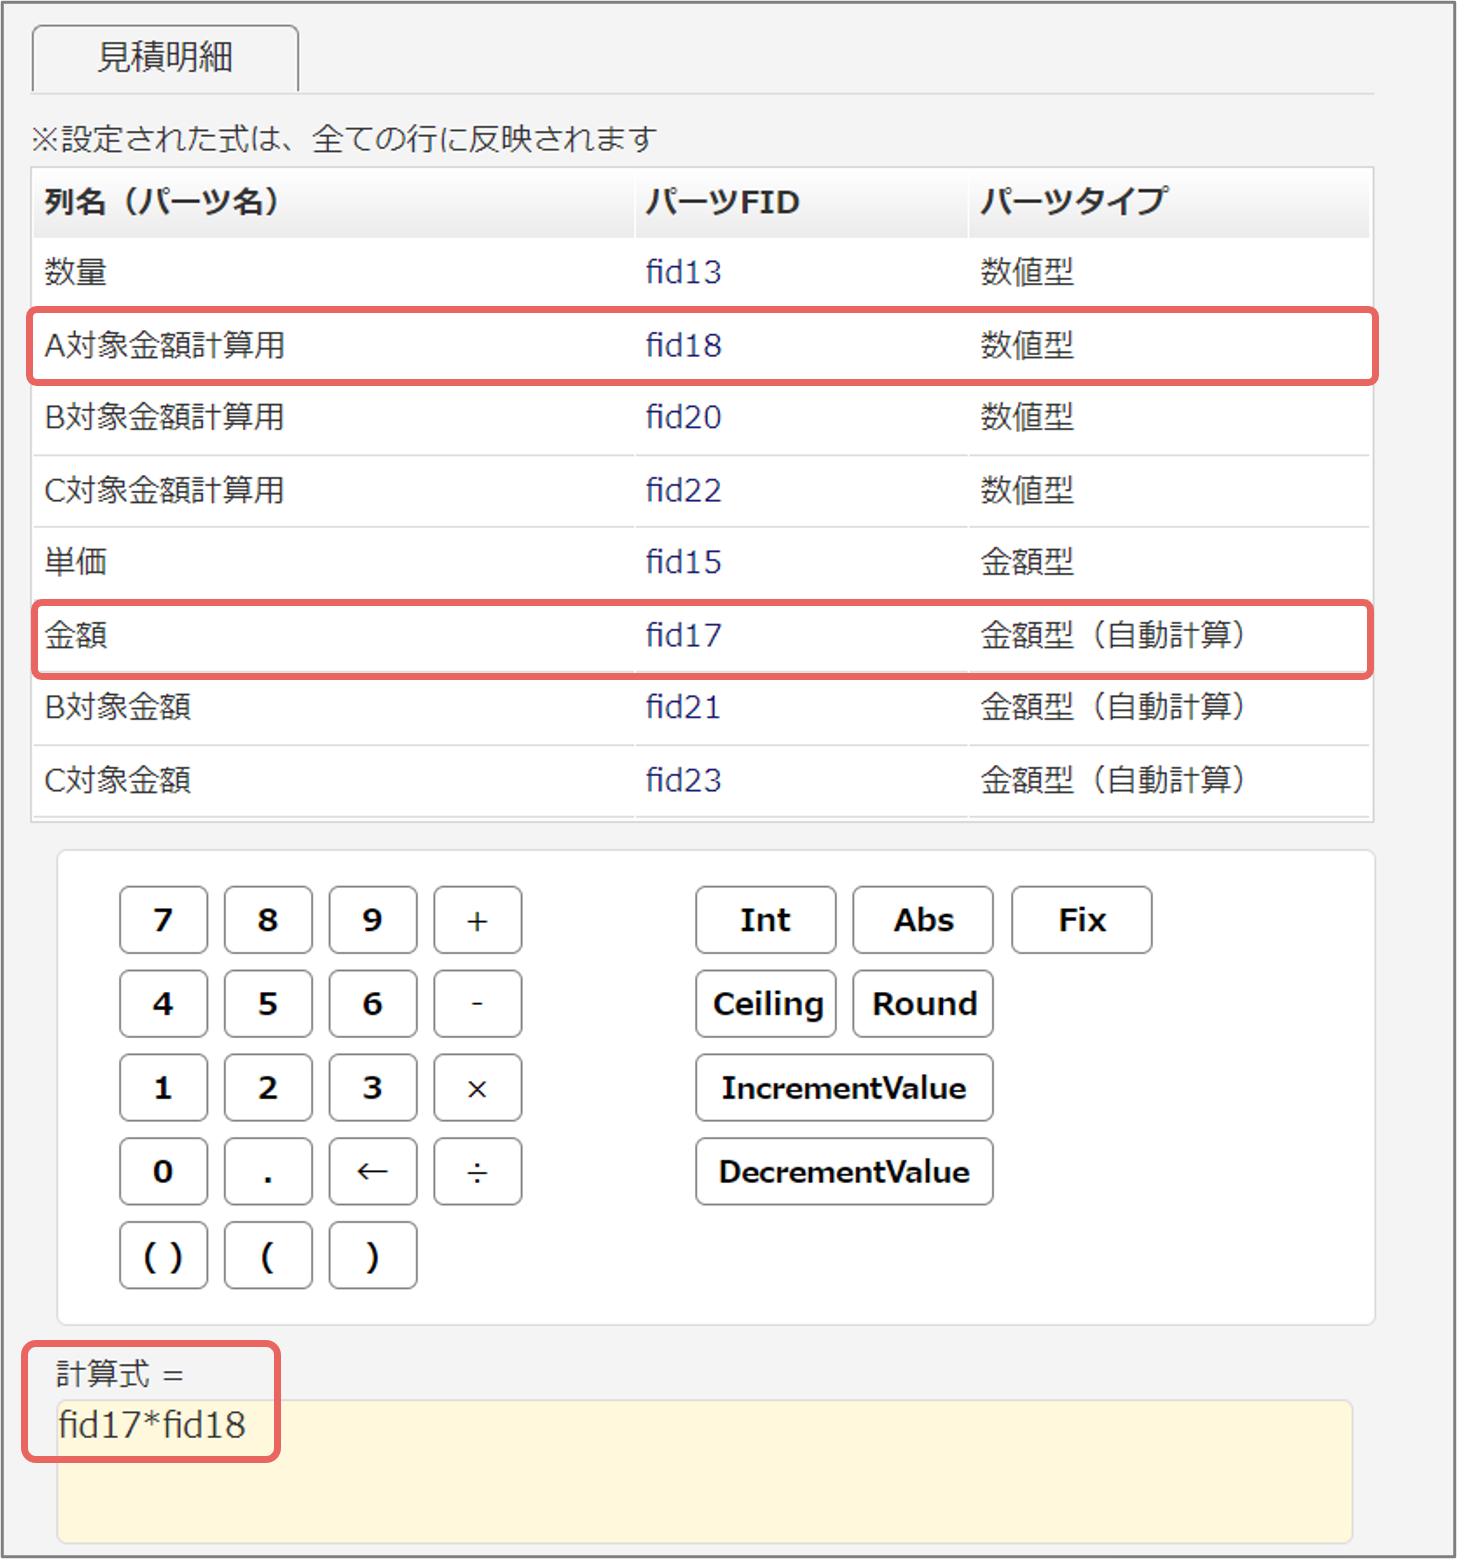Select fid20 for B対象金額計算用
This screenshot has height=1559, width=1457.
point(683,417)
